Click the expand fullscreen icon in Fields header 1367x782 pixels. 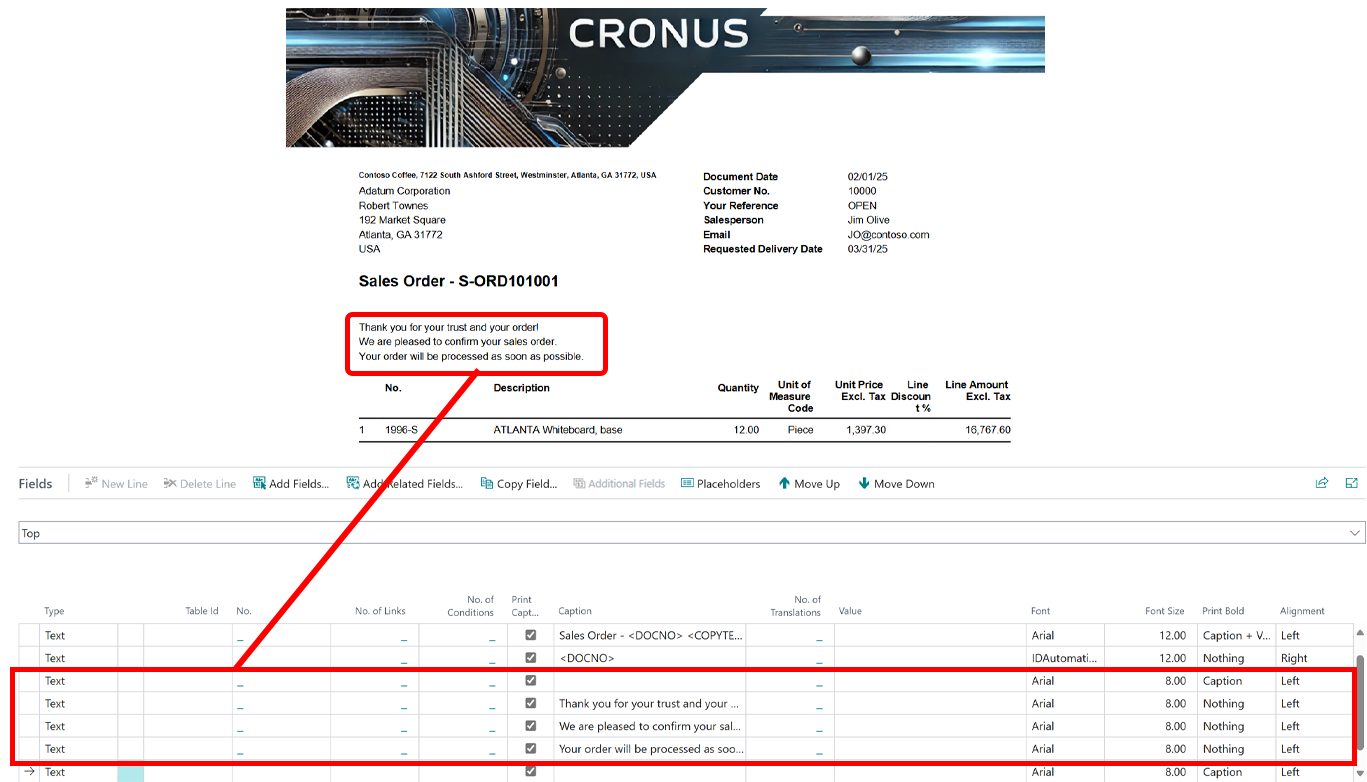1352,483
